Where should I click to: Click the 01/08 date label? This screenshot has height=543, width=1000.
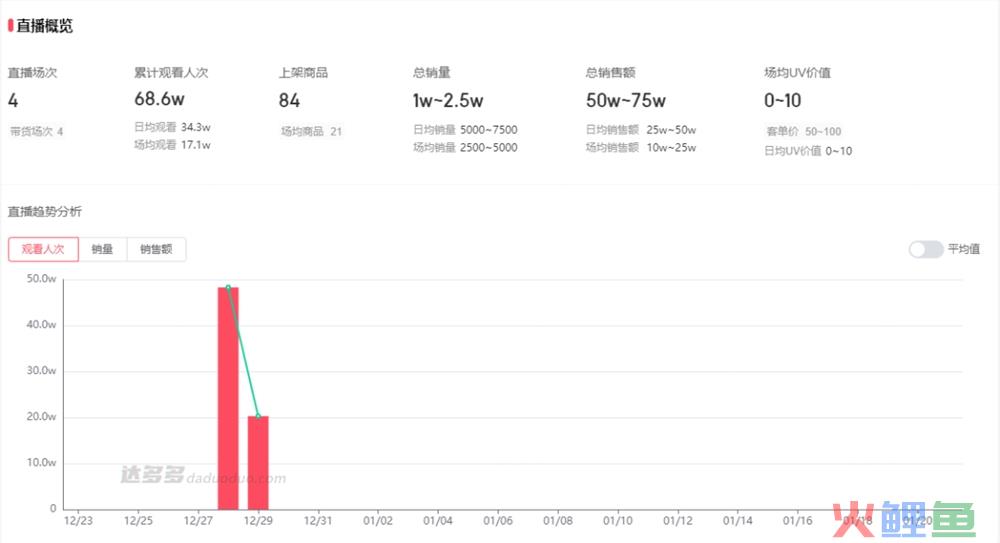[x=558, y=521]
